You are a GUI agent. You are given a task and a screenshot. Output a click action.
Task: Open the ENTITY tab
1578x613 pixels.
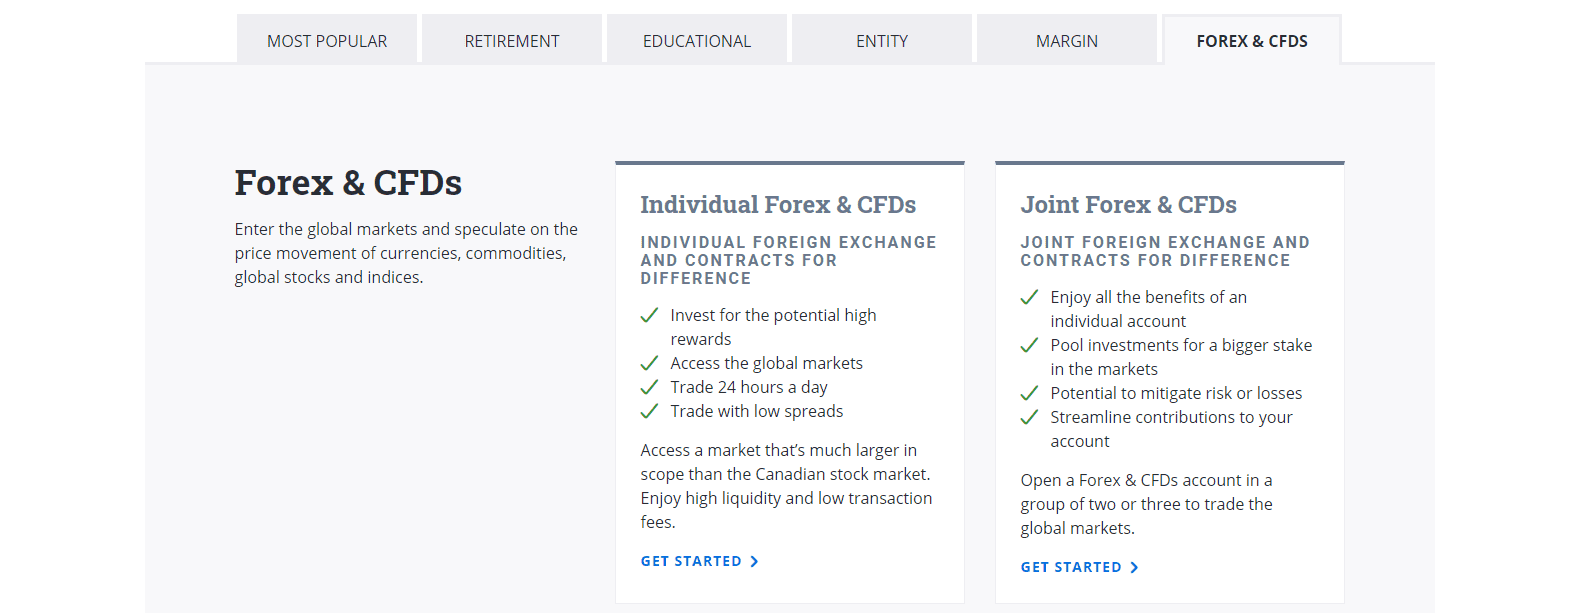pos(881,40)
